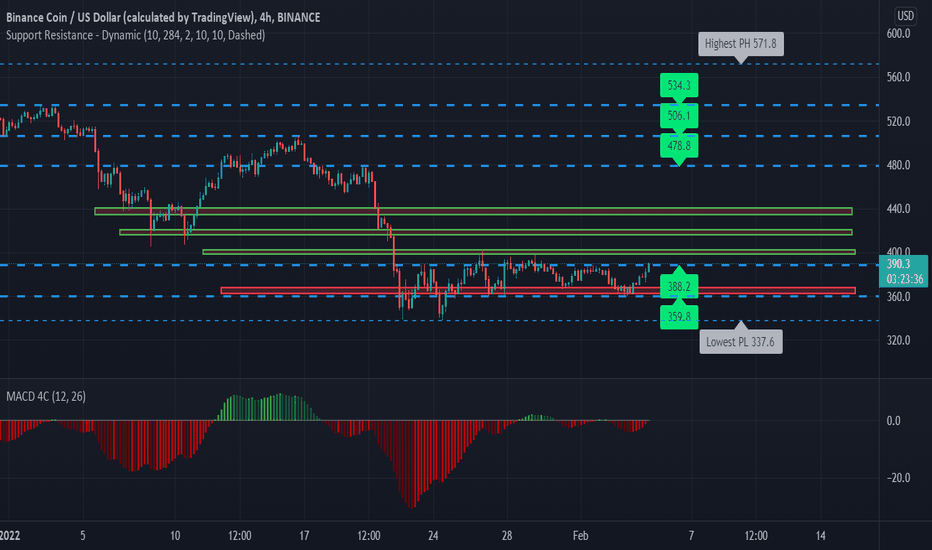The width and height of the screenshot is (932, 550).
Task: Click the date axis label 28
Action: click(506, 536)
